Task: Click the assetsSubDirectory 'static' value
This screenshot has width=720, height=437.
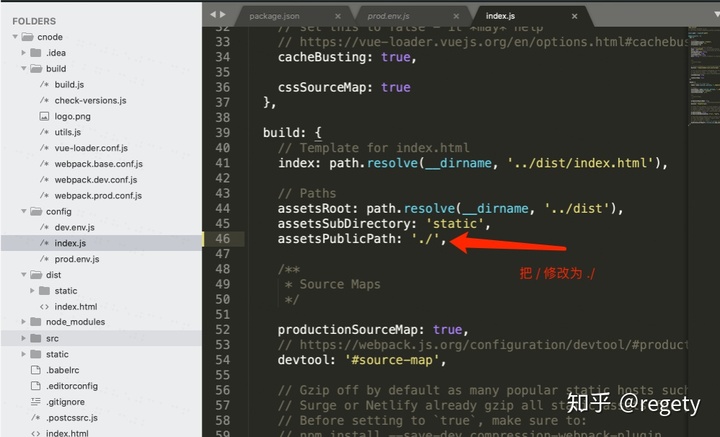Action: 455,224
